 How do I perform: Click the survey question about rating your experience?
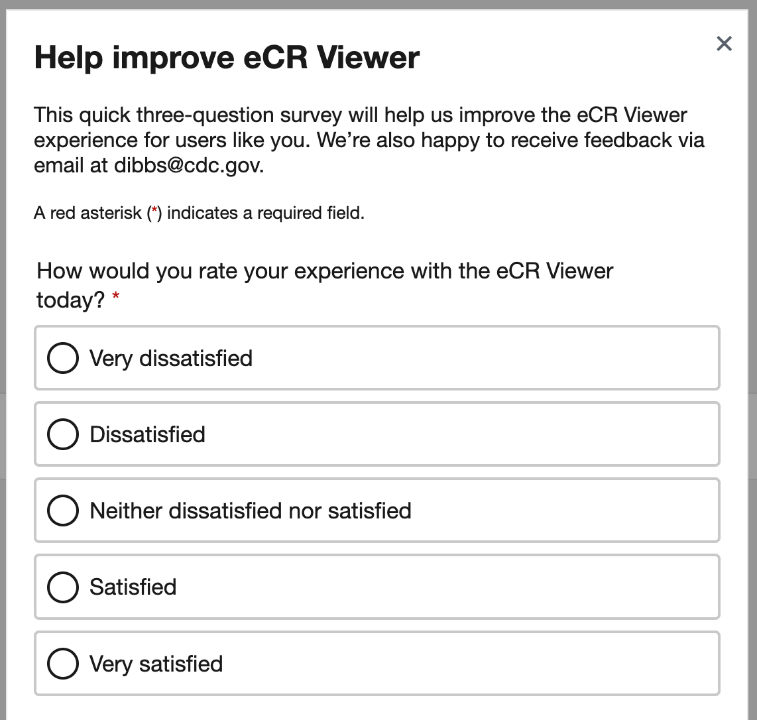pyautogui.click(x=324, y=271)
